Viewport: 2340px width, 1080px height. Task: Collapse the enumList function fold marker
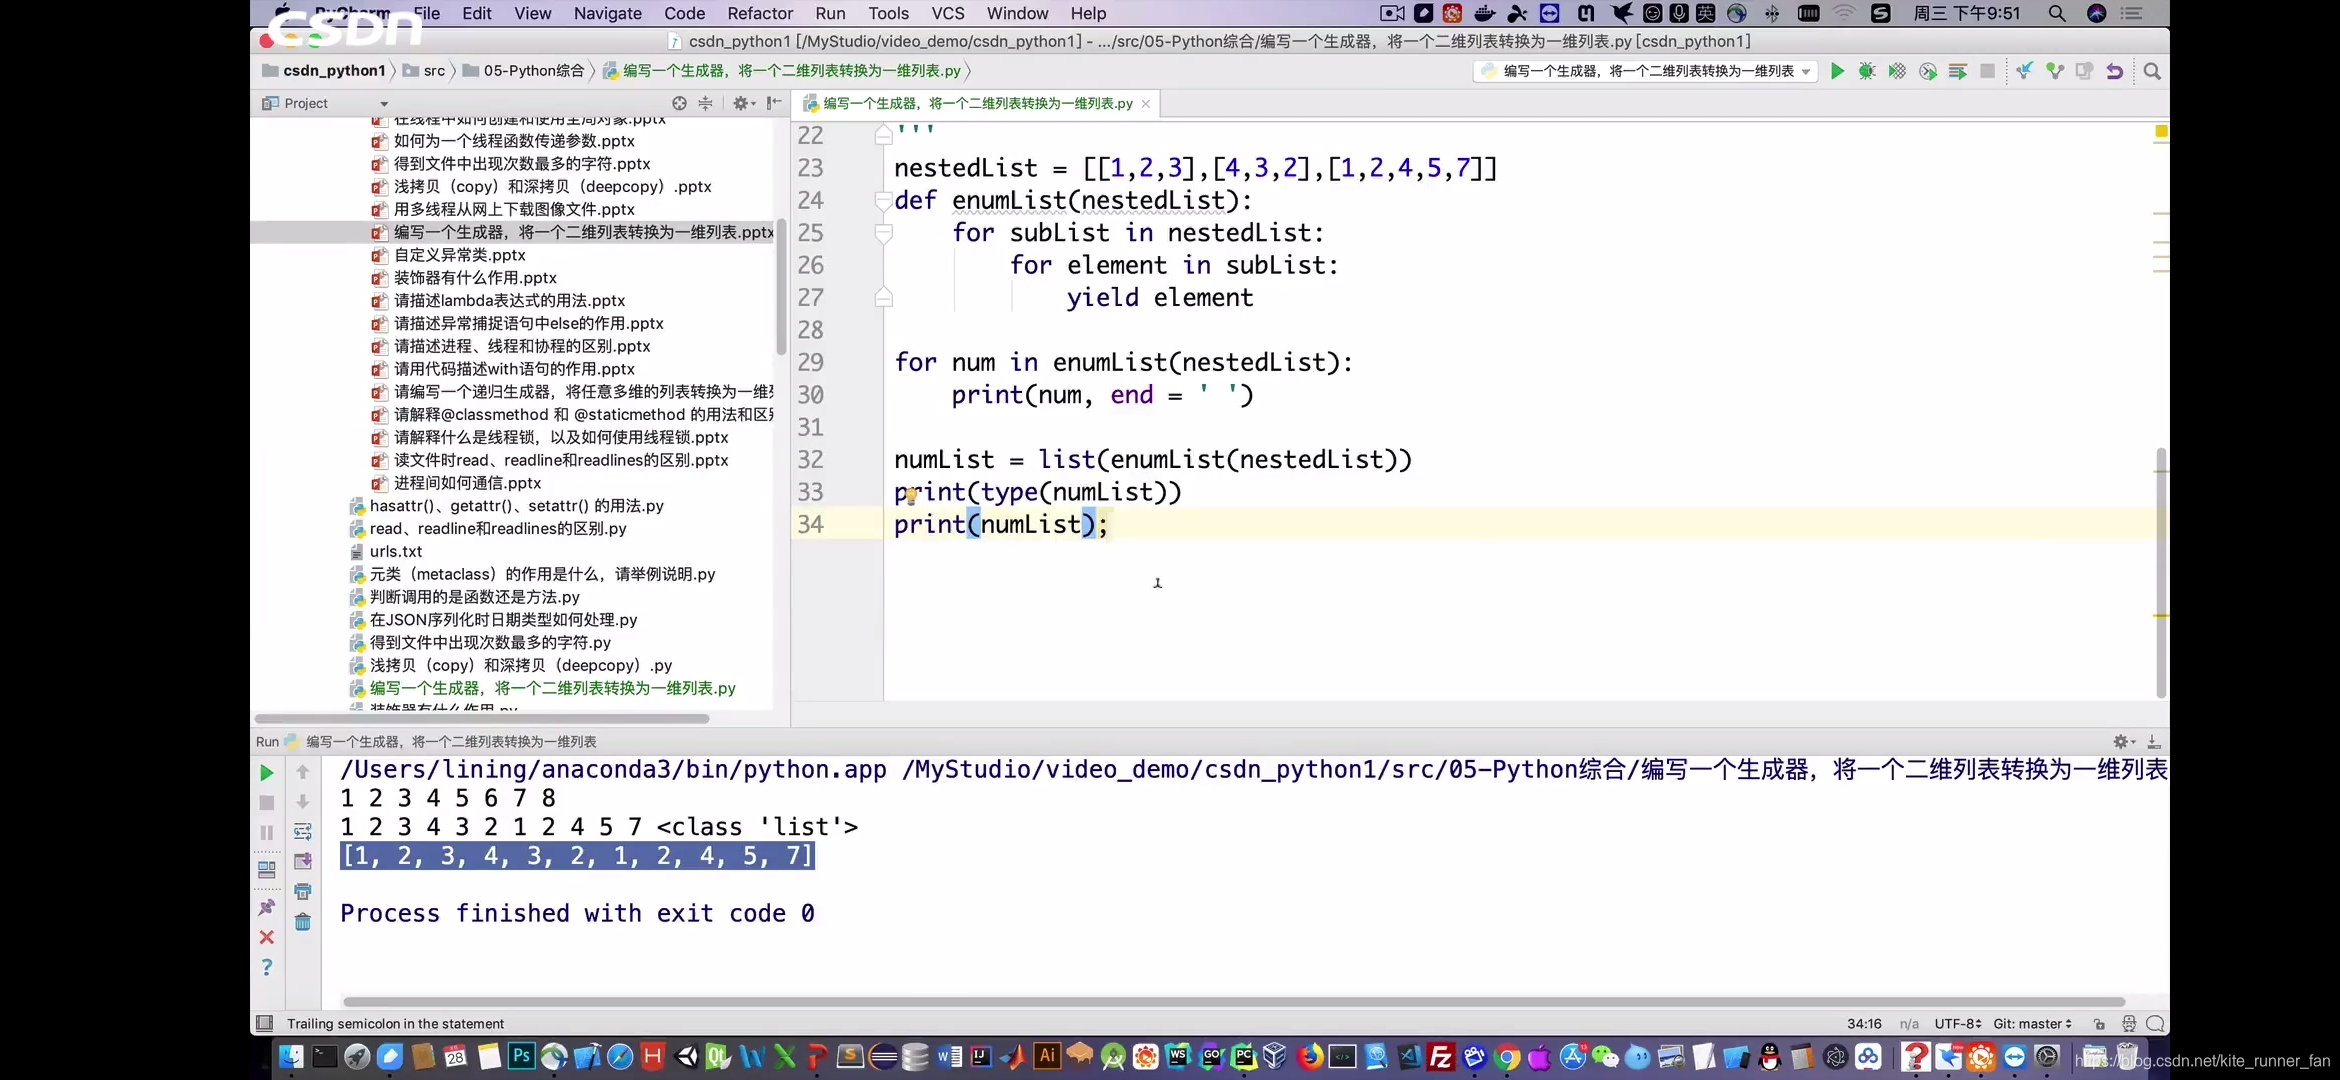883,201
